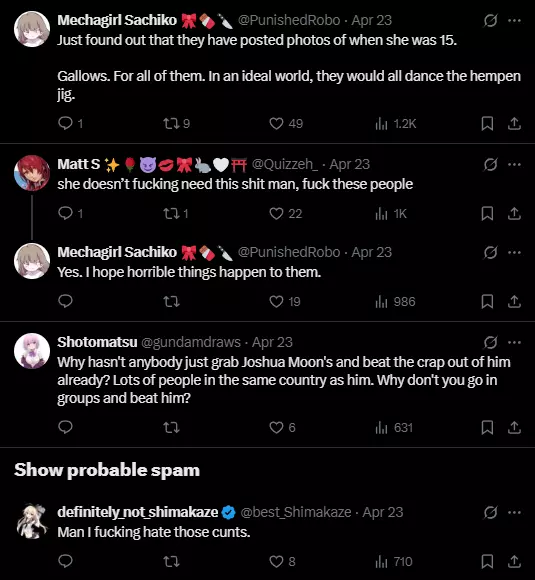Open more options menu on first tweet
This screenshot has width=535, height=580.
(x=515, y=20)
